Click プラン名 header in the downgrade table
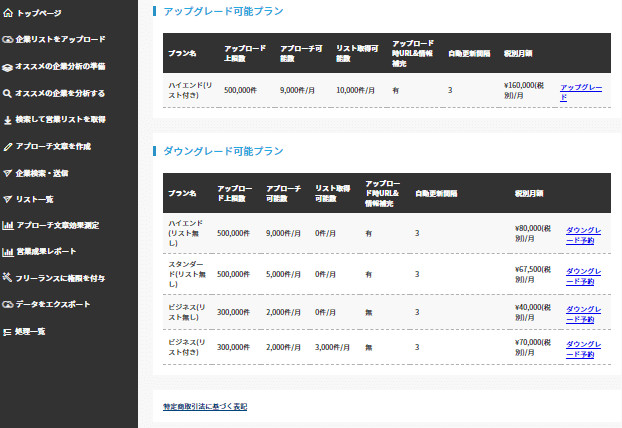622x428 pixels. [182, 194]
